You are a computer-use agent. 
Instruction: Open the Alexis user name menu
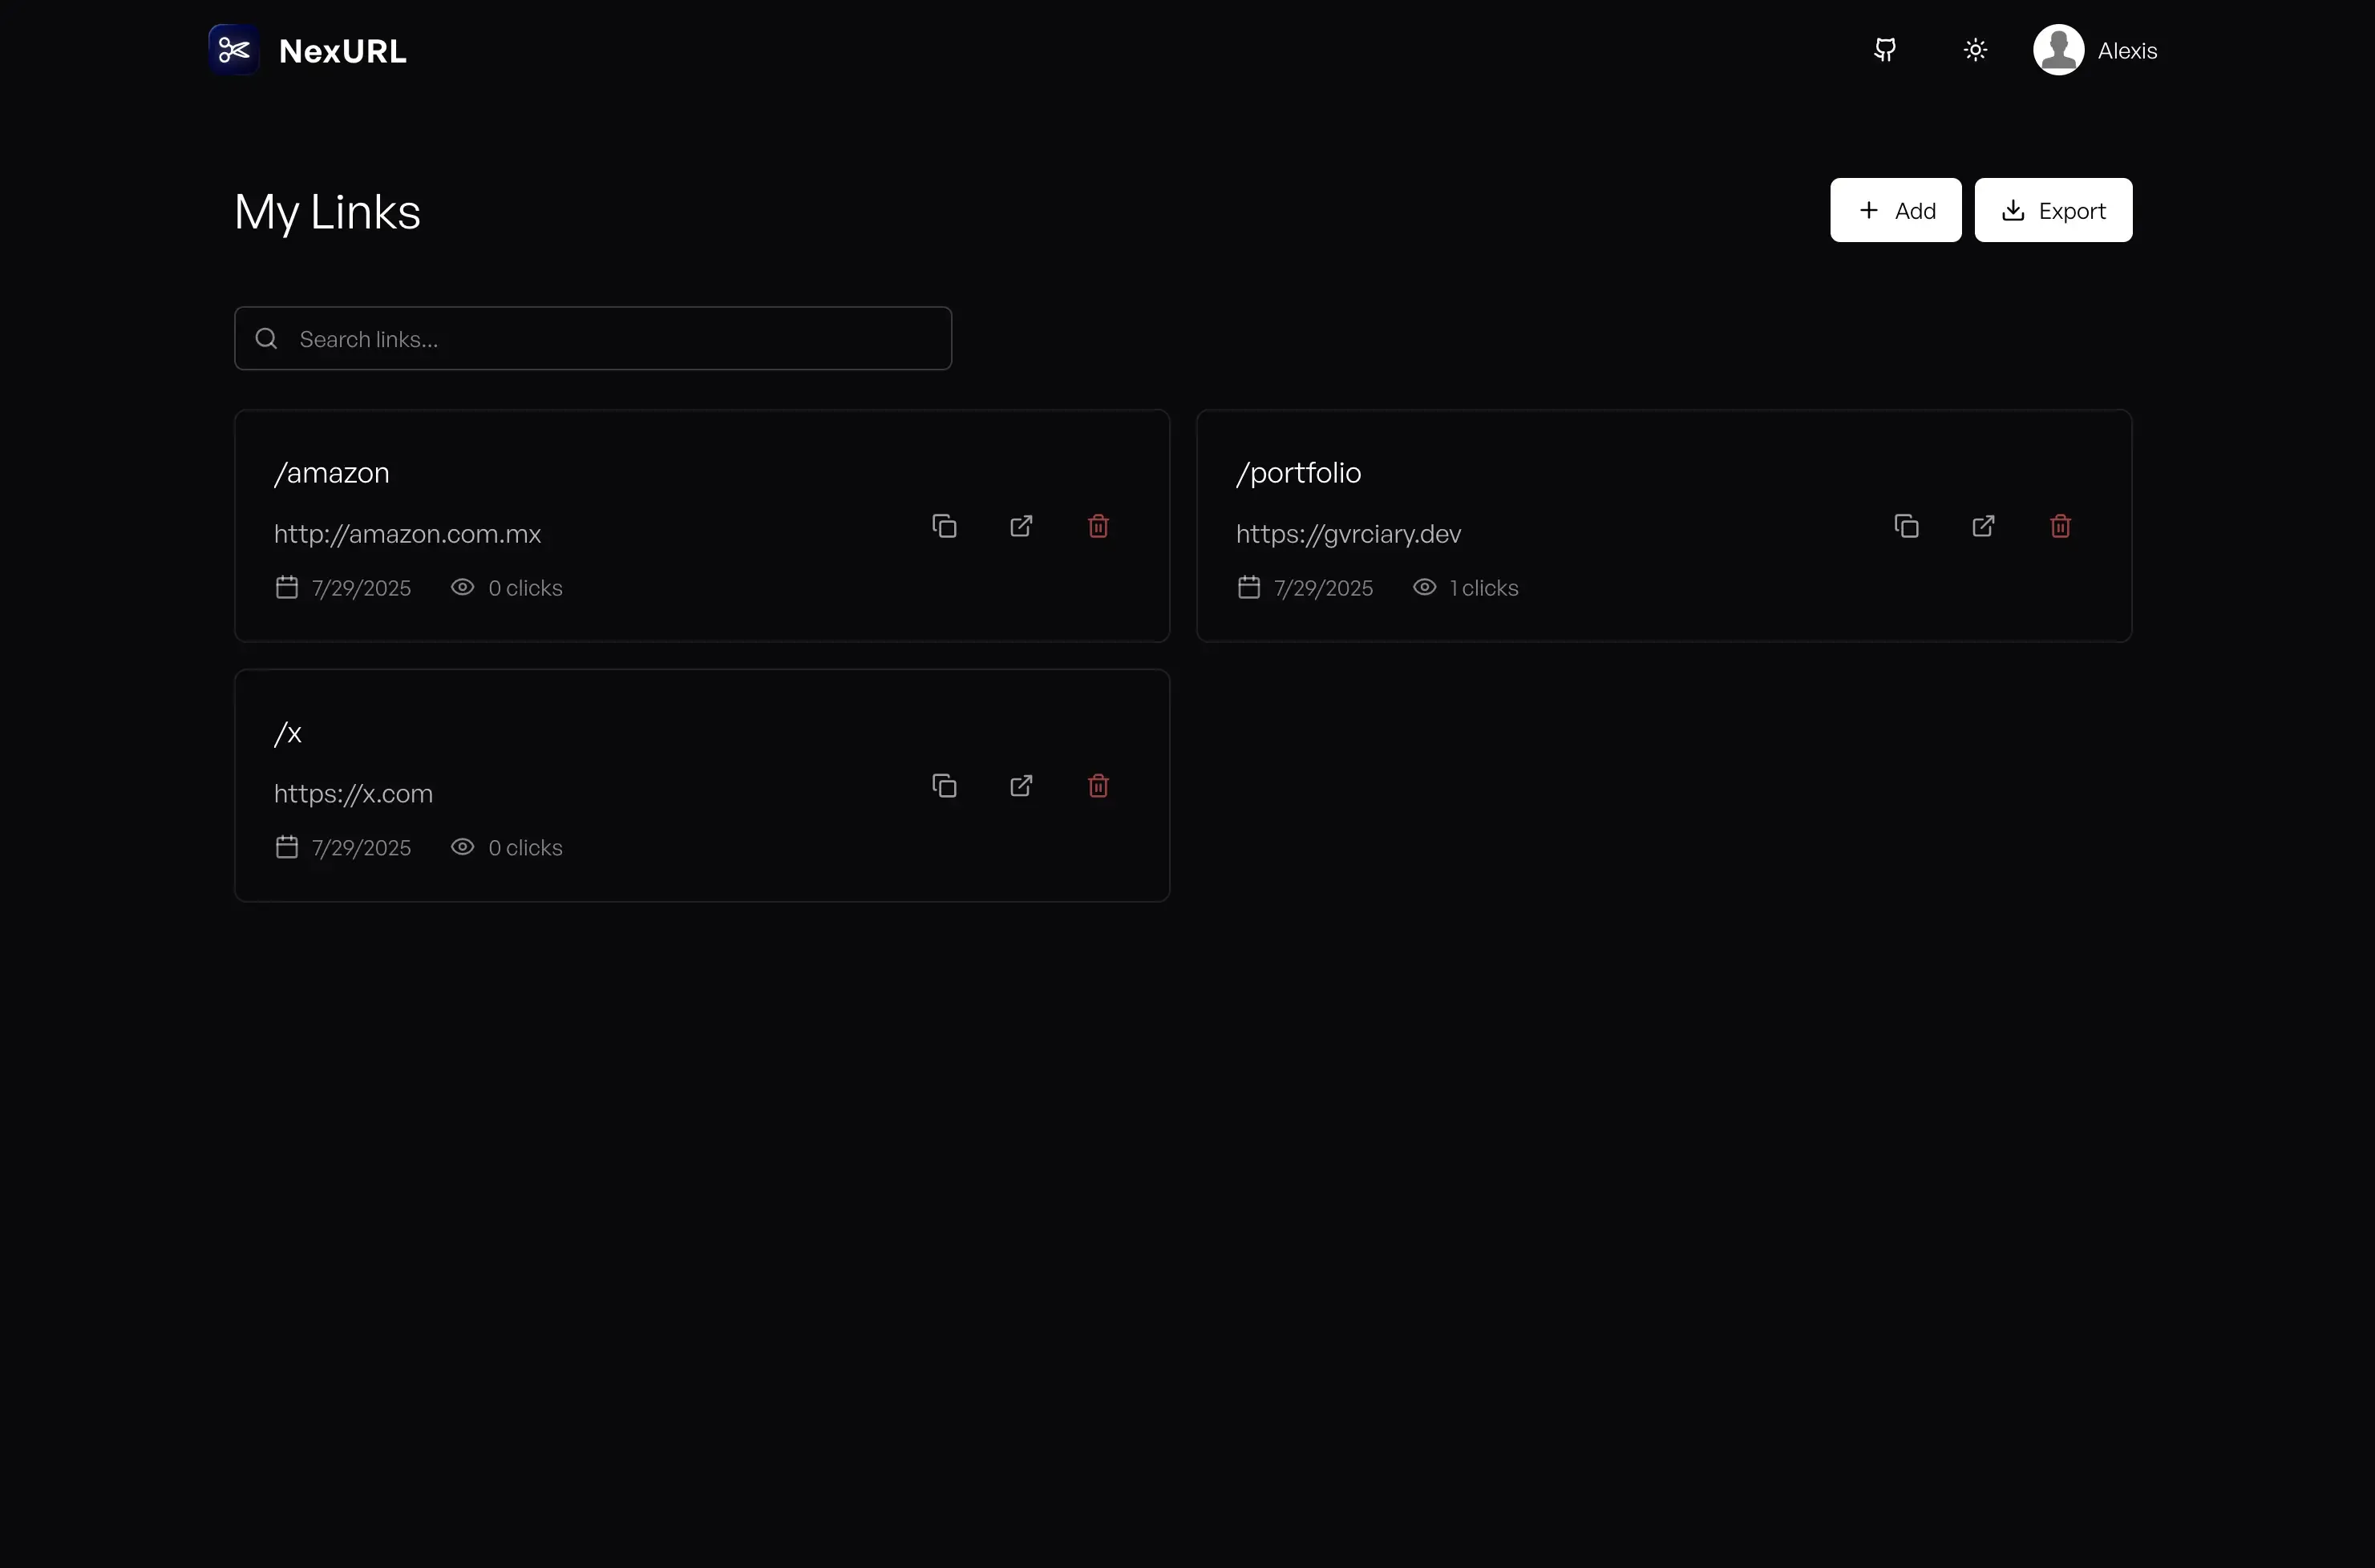click(x=2127, y=51)
